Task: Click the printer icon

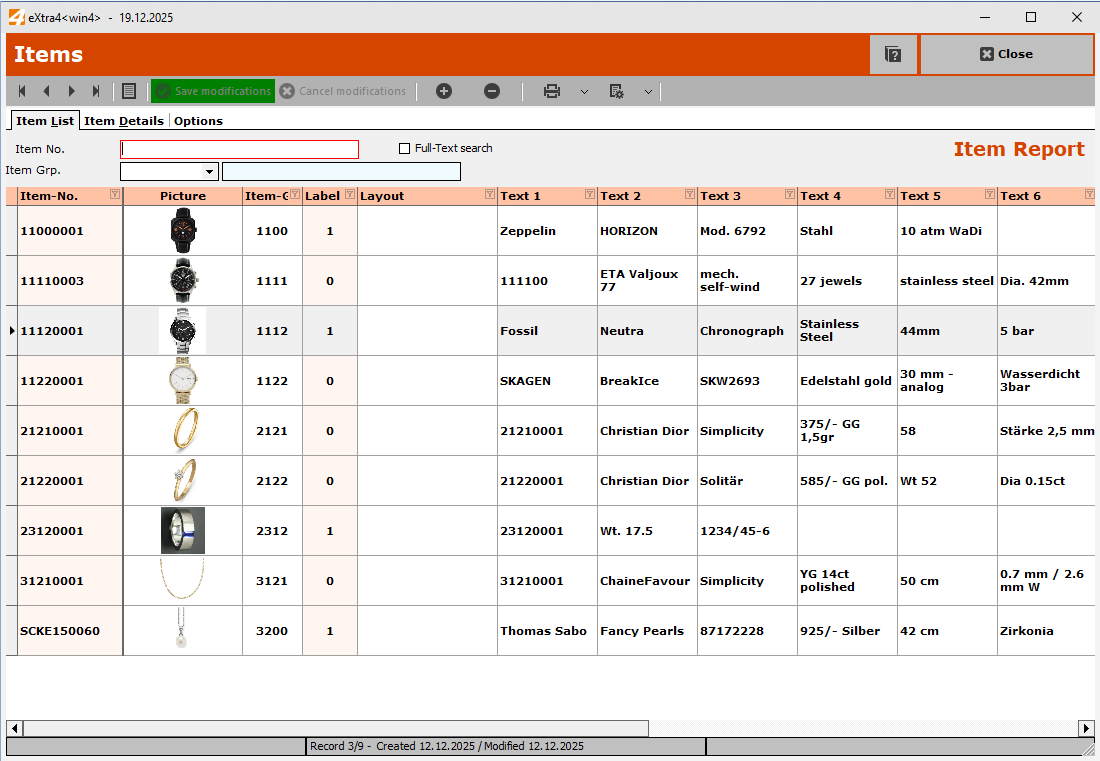Action: 552,91
